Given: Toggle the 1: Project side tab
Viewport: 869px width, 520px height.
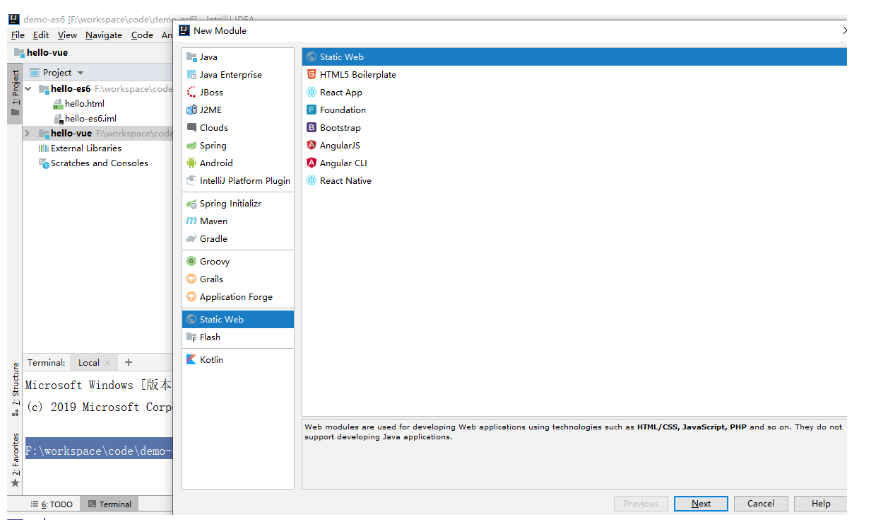Looking at the screenshot, I should coord(15,93).
